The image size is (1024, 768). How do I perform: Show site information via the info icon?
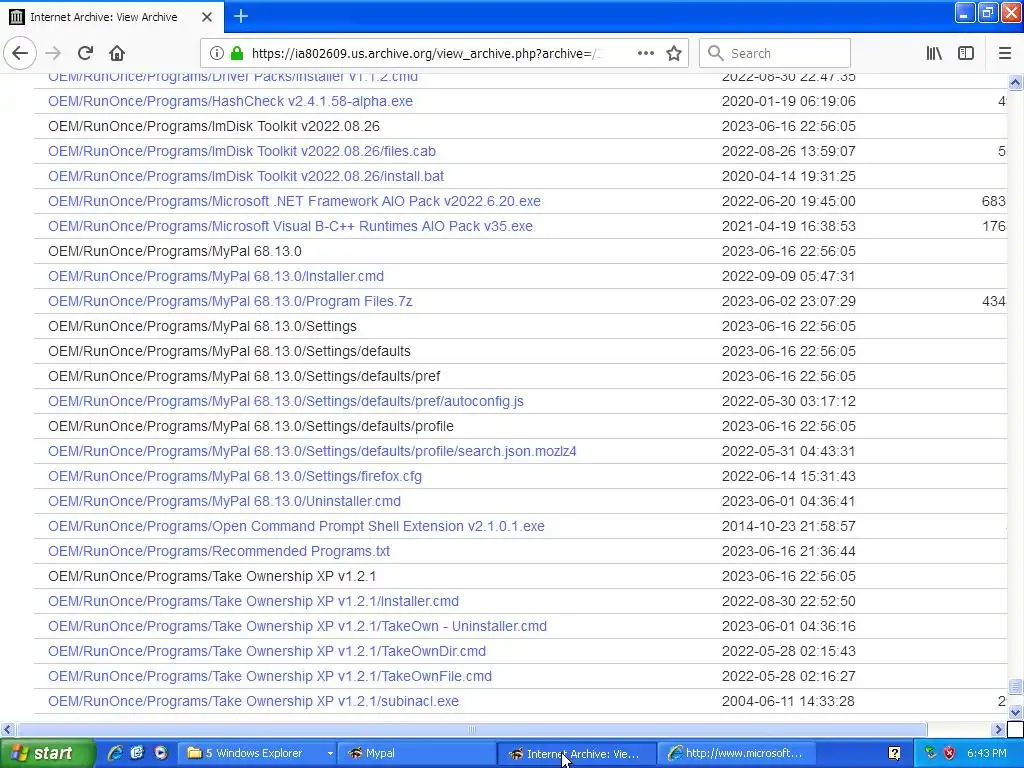pyautogui.click(x=216, y=53)
